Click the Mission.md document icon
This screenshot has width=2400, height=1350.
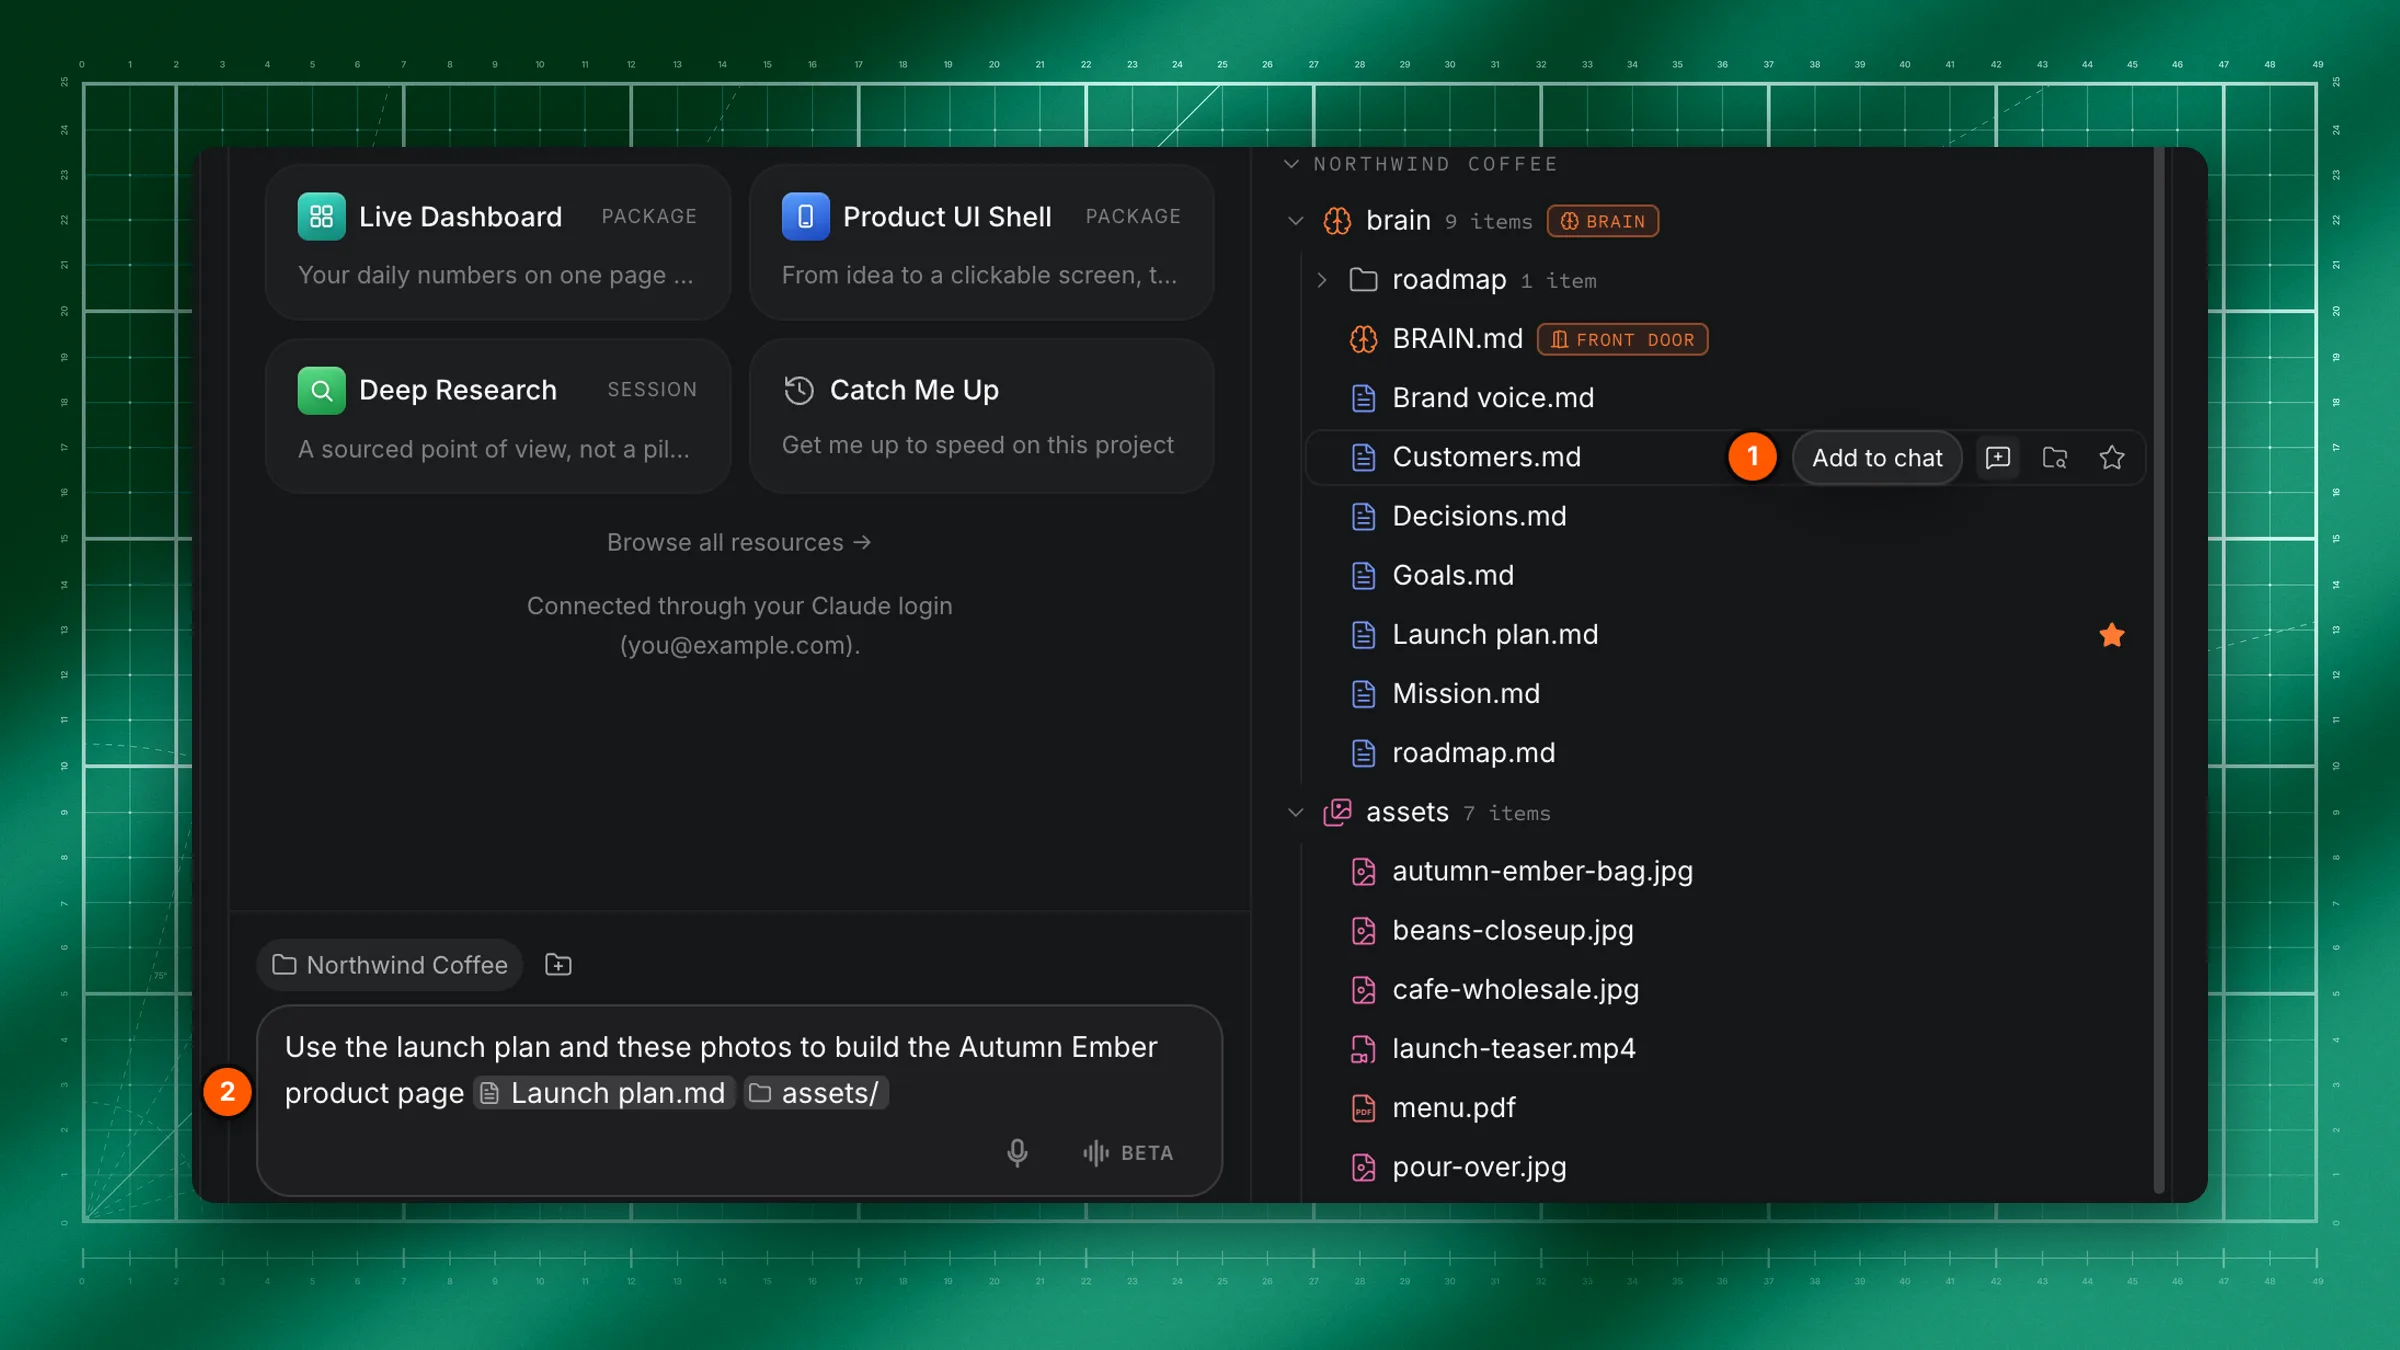pos(1363,694)
